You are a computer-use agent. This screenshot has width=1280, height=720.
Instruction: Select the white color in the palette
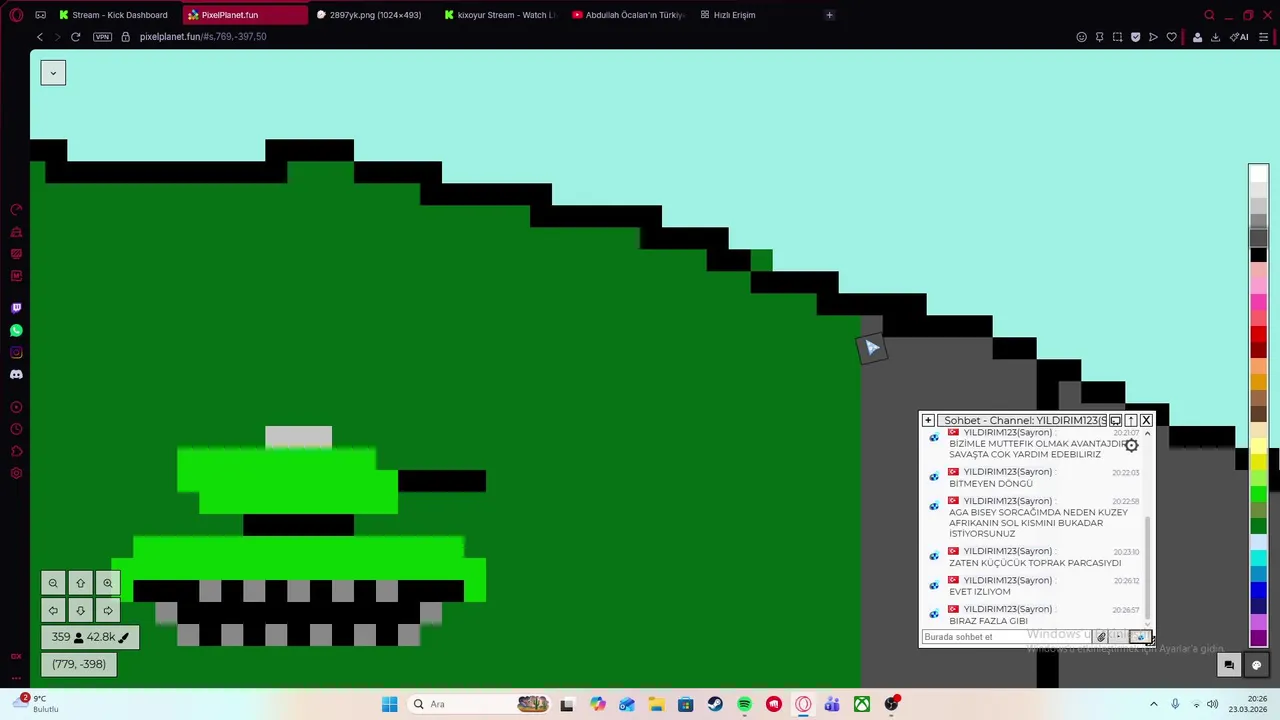click(x=1258, y=175)
